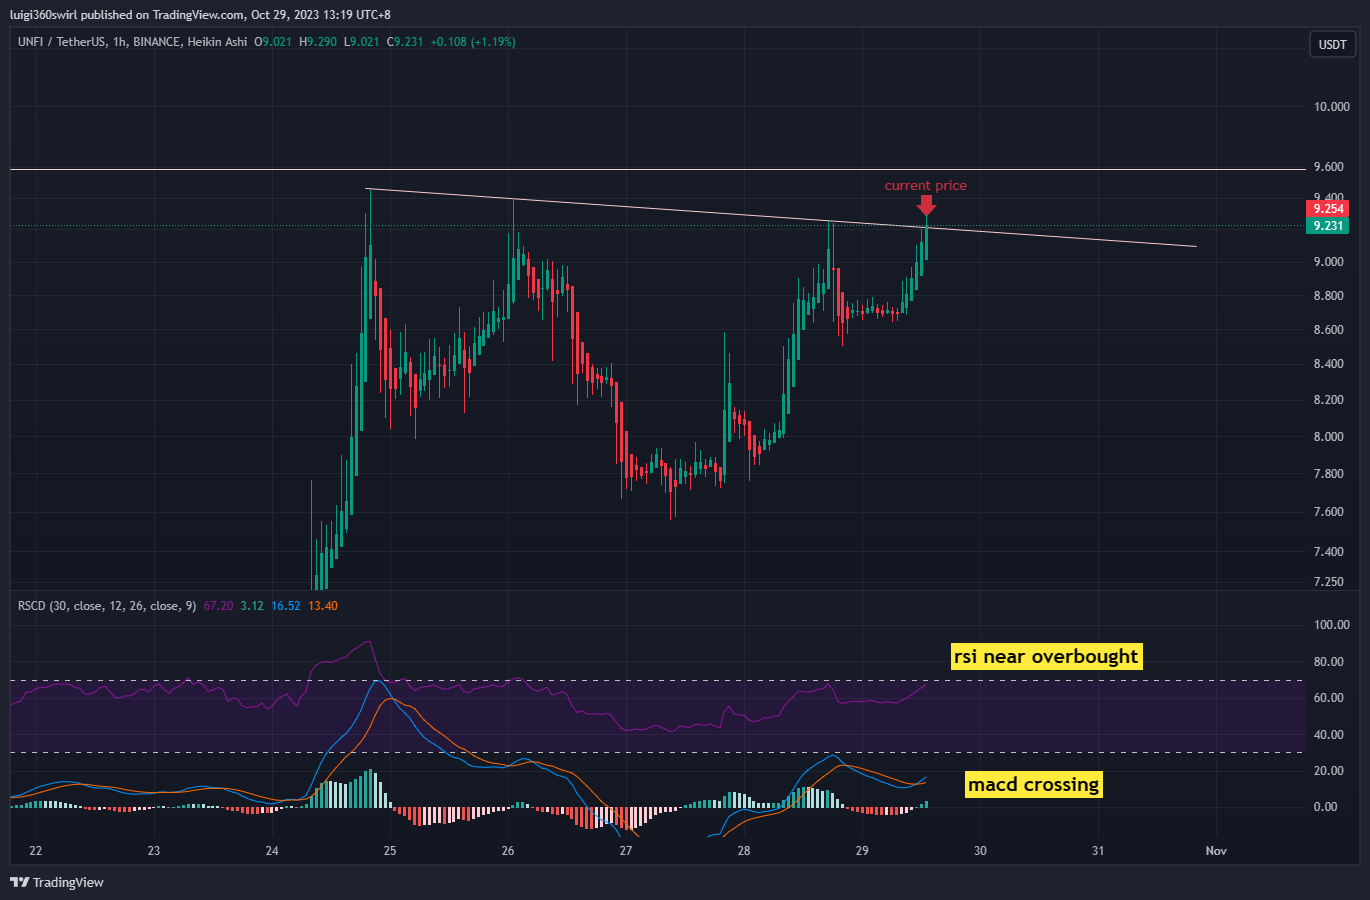This screenshot has height=900, width=1370.
Task: Click the 'current price' red text label
Action: [x=925, y=185]
